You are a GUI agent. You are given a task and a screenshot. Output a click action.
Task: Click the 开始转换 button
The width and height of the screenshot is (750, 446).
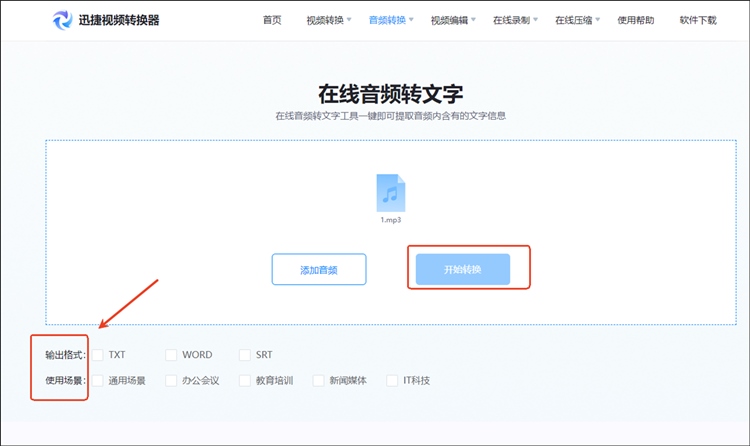pos(463,269)
